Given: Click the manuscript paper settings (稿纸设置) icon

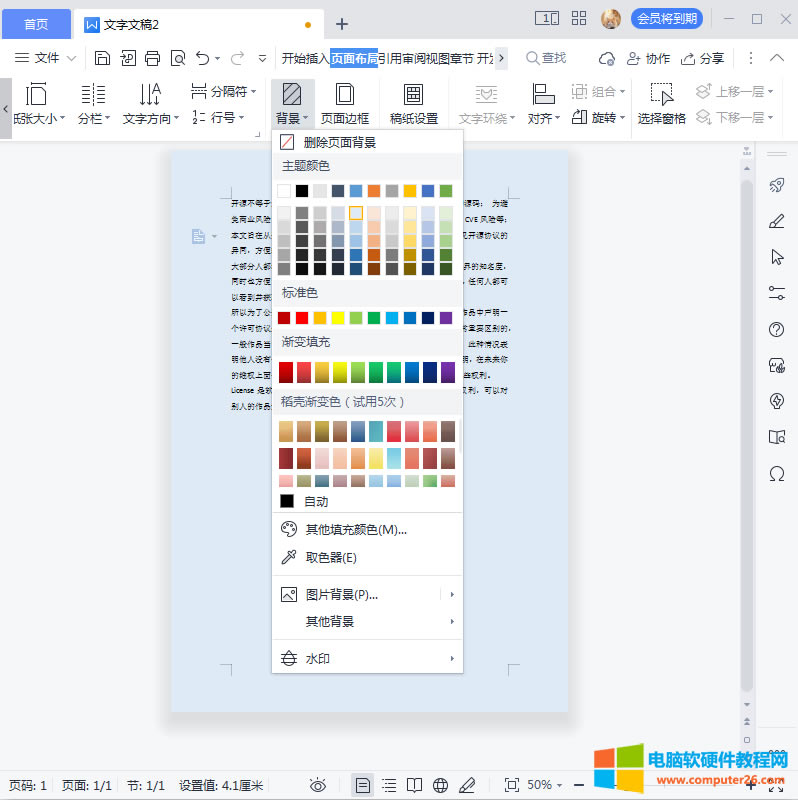Looking at the screenshot, I should point(413,104).
